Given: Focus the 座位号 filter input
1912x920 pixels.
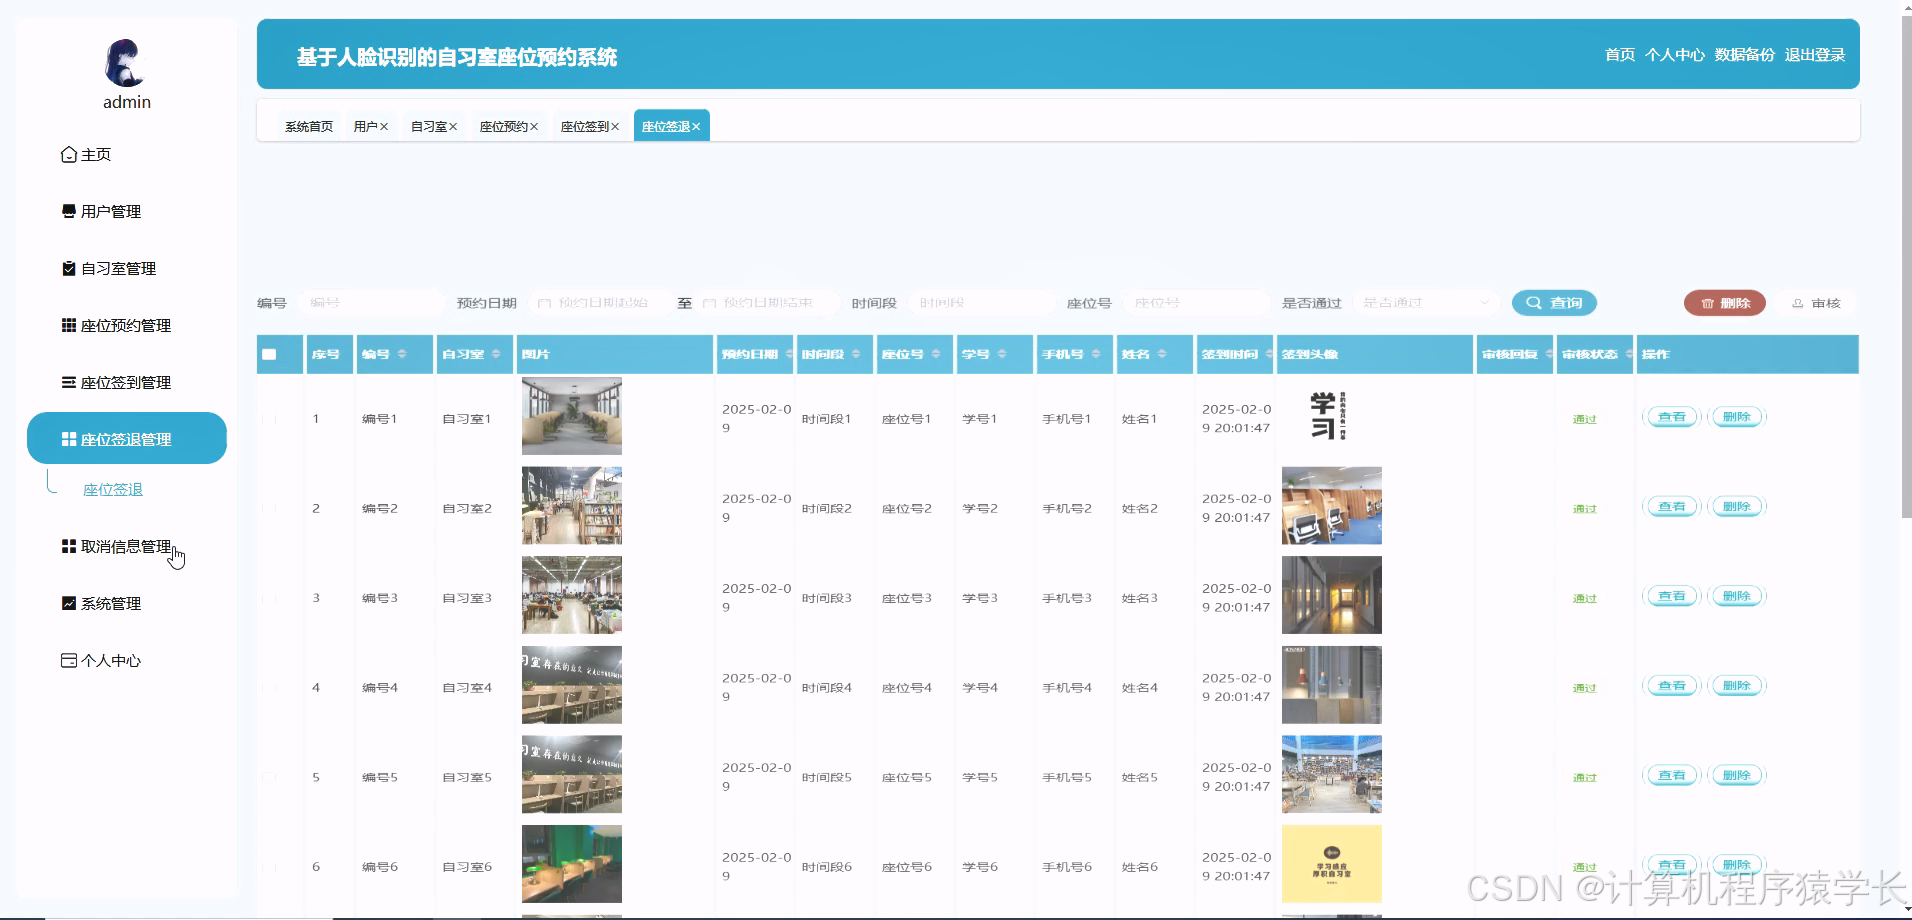Looking at the screenshot, I should pyautogui.click(x=1196, y=303).
